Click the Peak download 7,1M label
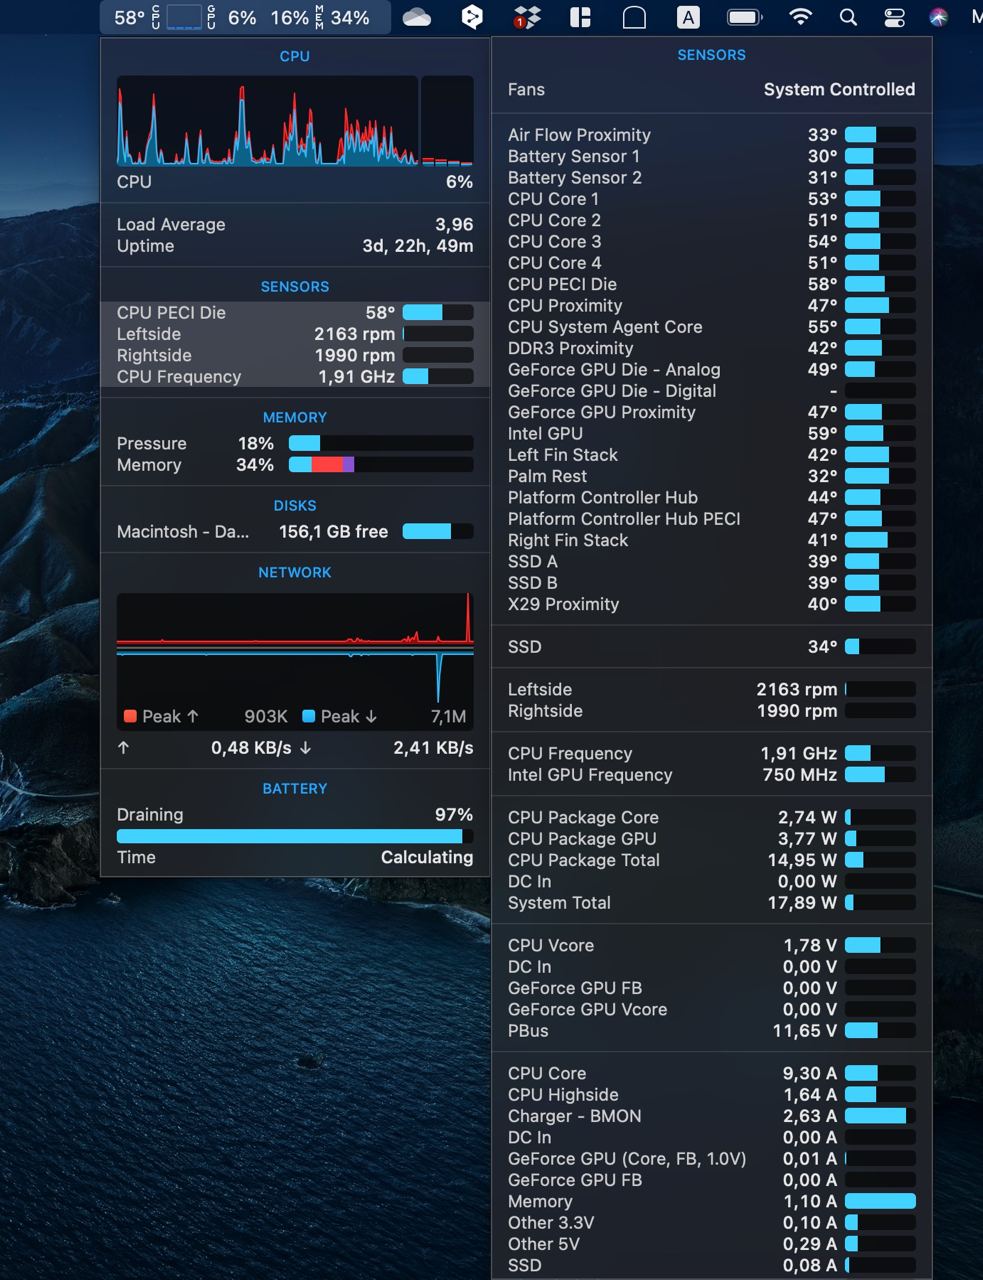This screenshot has height=1280, width=983. (384, 716)
